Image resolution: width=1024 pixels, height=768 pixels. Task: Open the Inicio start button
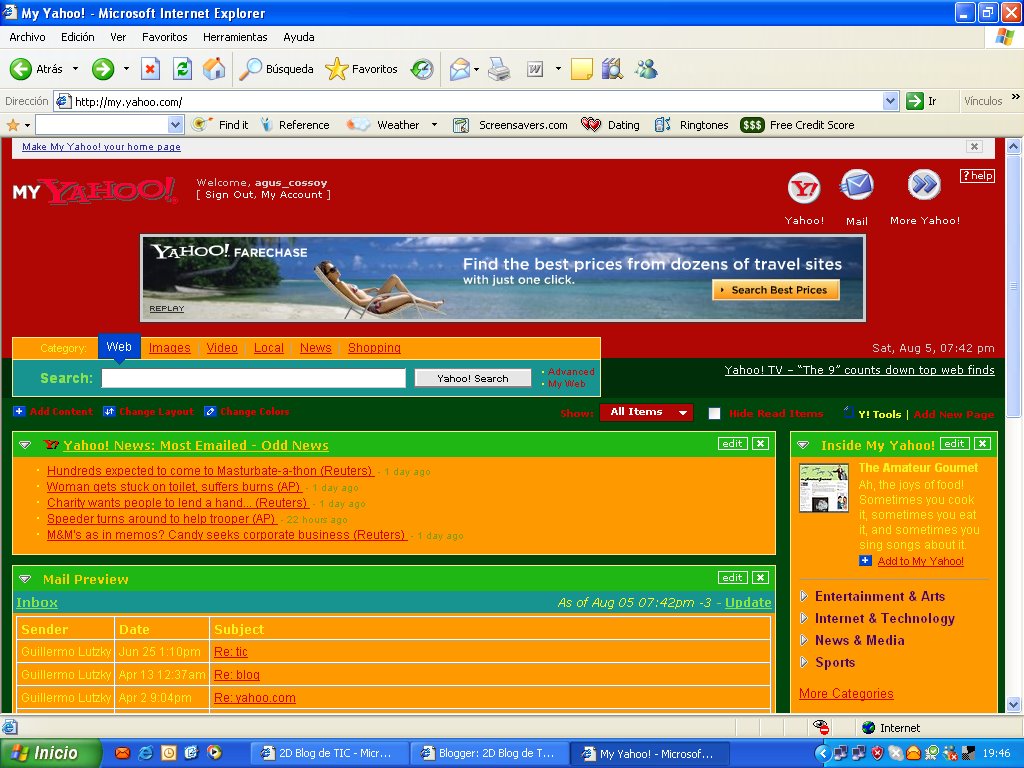click(x=50, y=753)
